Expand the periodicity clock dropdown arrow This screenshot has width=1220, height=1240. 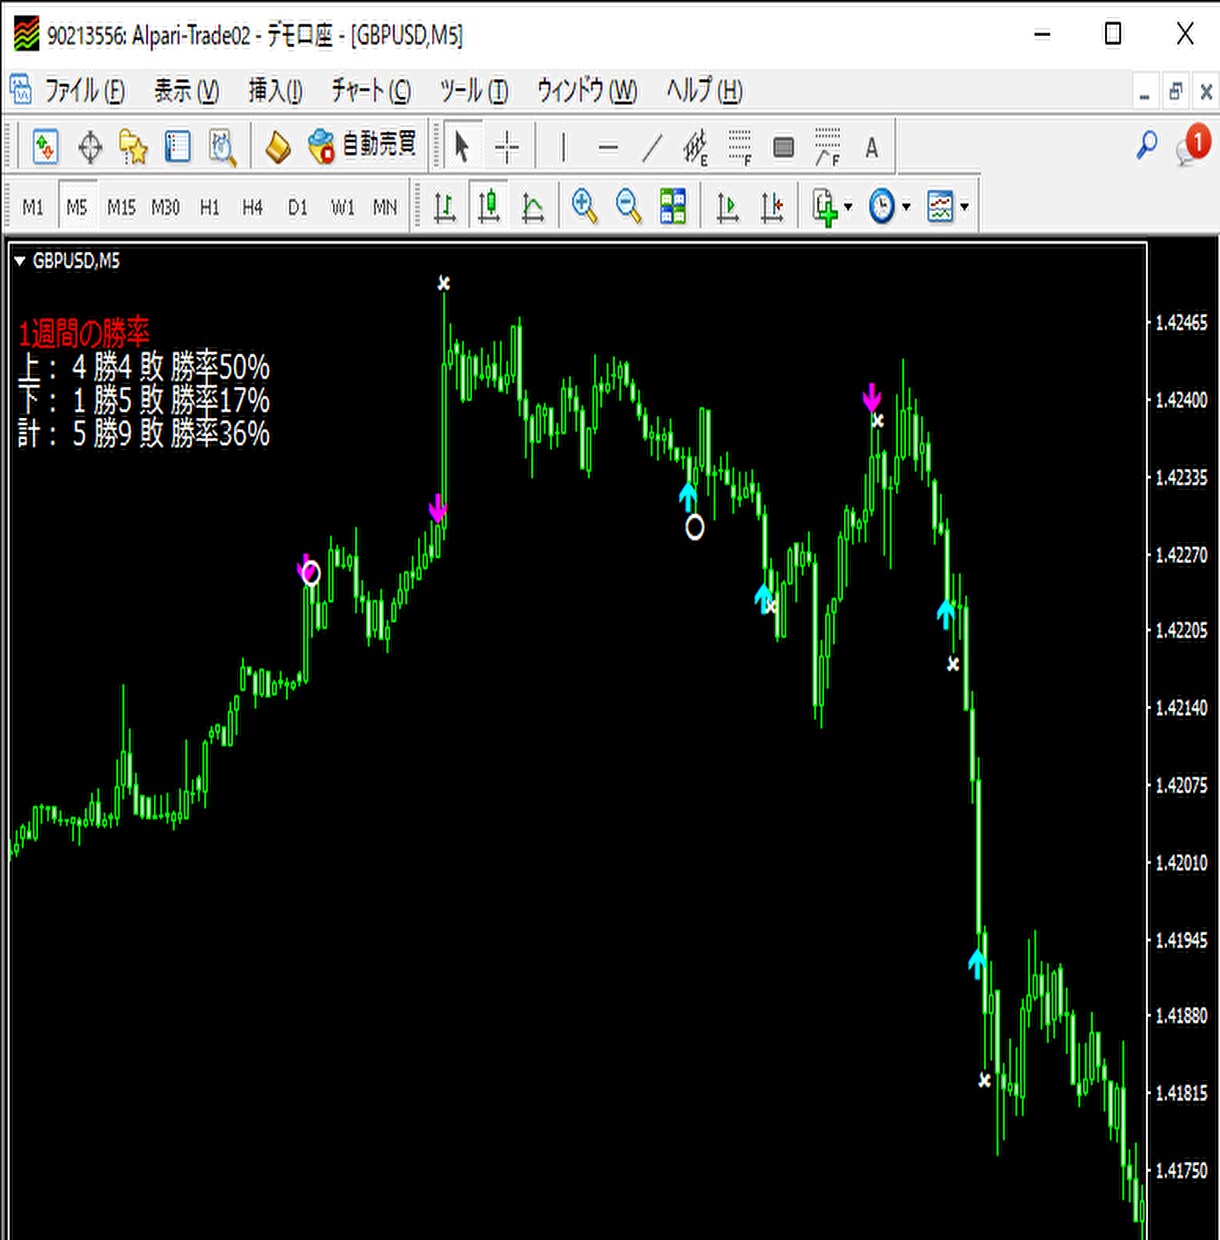tap(906, 207)
